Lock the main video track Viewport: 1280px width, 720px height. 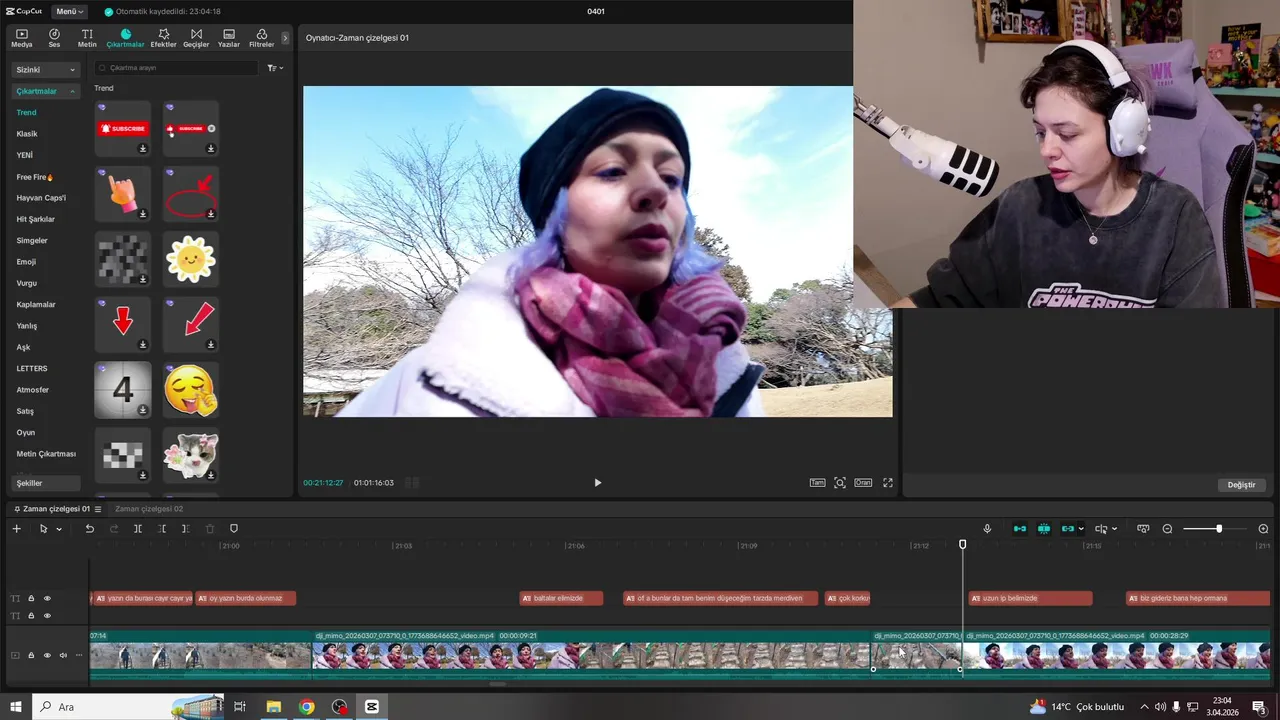[31, 656]
